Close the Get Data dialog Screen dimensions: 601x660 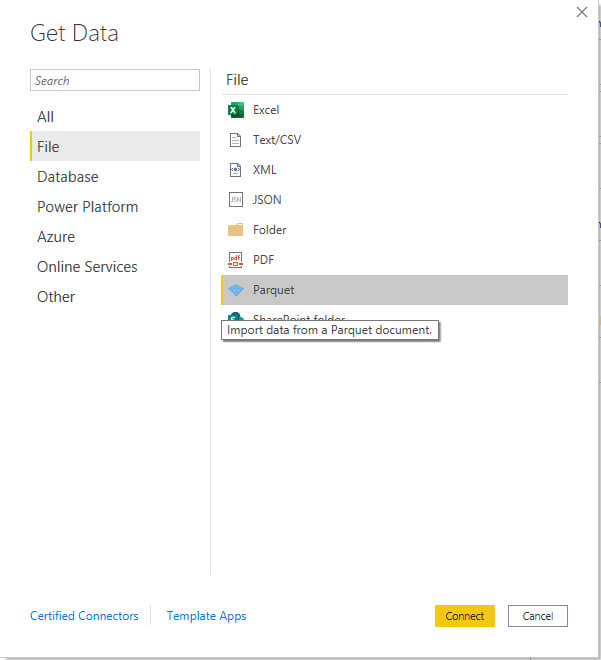(x=582, y=12)
